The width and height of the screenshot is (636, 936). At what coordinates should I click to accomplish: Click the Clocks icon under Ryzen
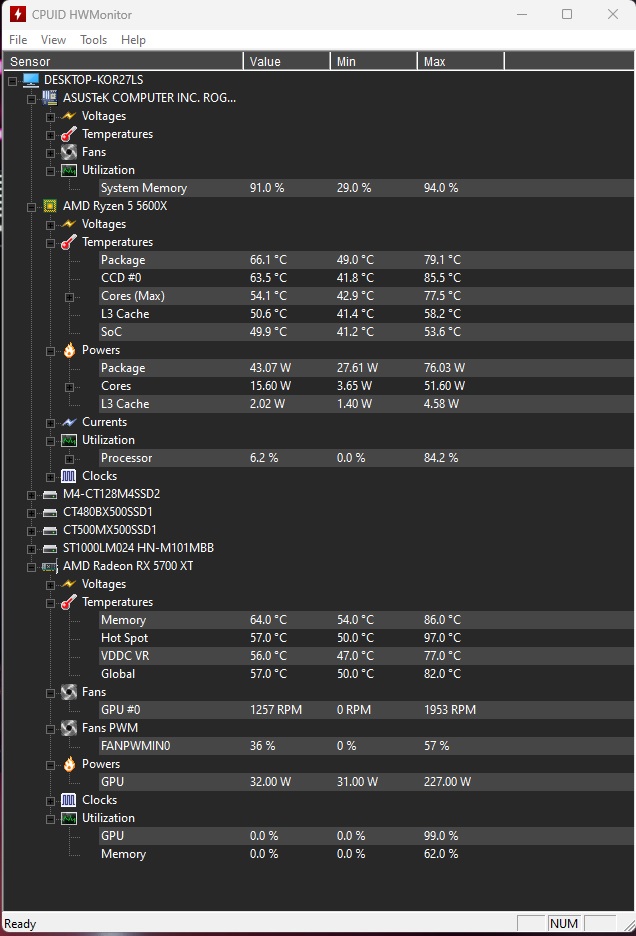pyautogui.click(x=69, y=476)
